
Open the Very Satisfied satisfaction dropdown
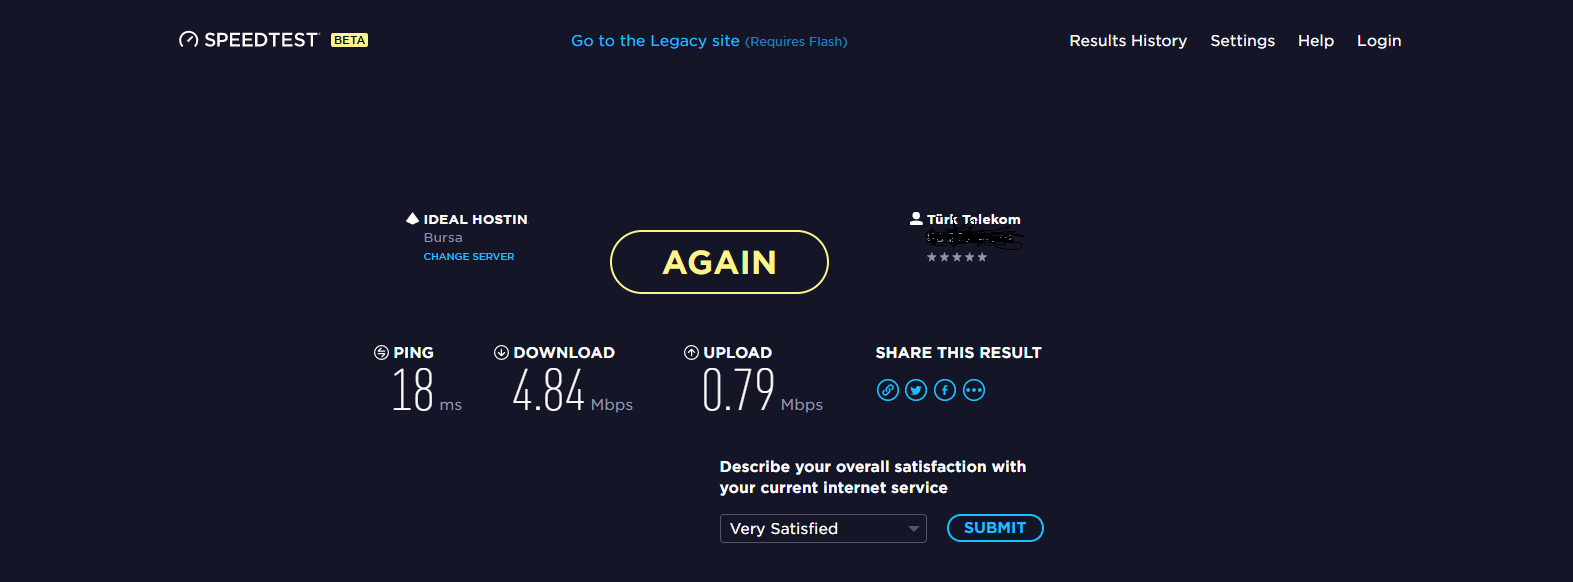823,528
